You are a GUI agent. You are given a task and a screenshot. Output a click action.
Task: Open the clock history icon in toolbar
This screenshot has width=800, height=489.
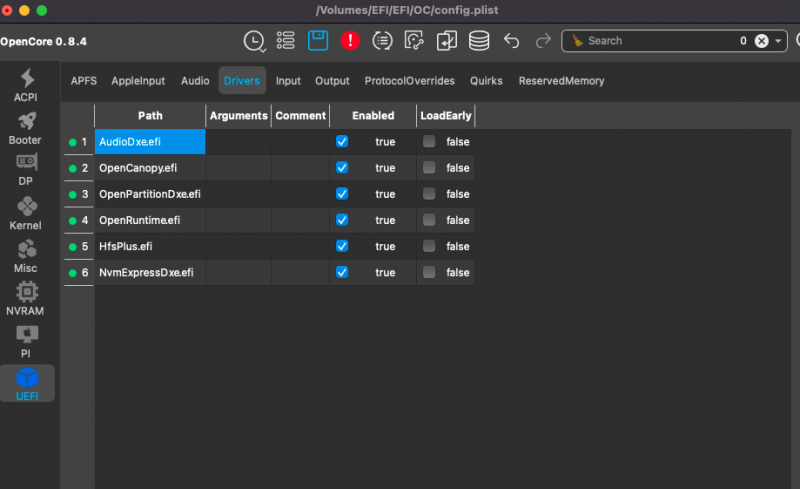255,41
